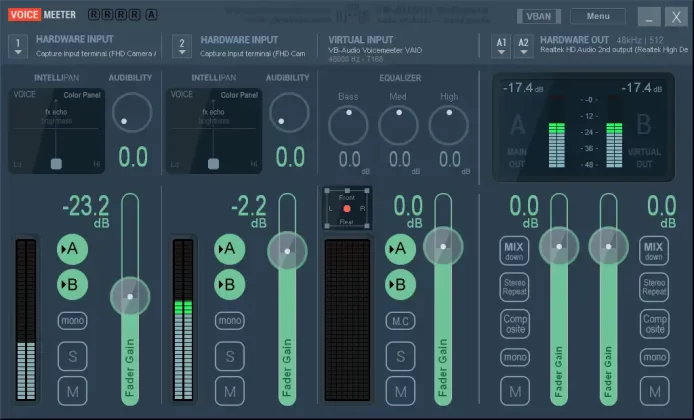Click bus B output Fader Gain knob
Screen dimensions: 694x420
(609, 247)
